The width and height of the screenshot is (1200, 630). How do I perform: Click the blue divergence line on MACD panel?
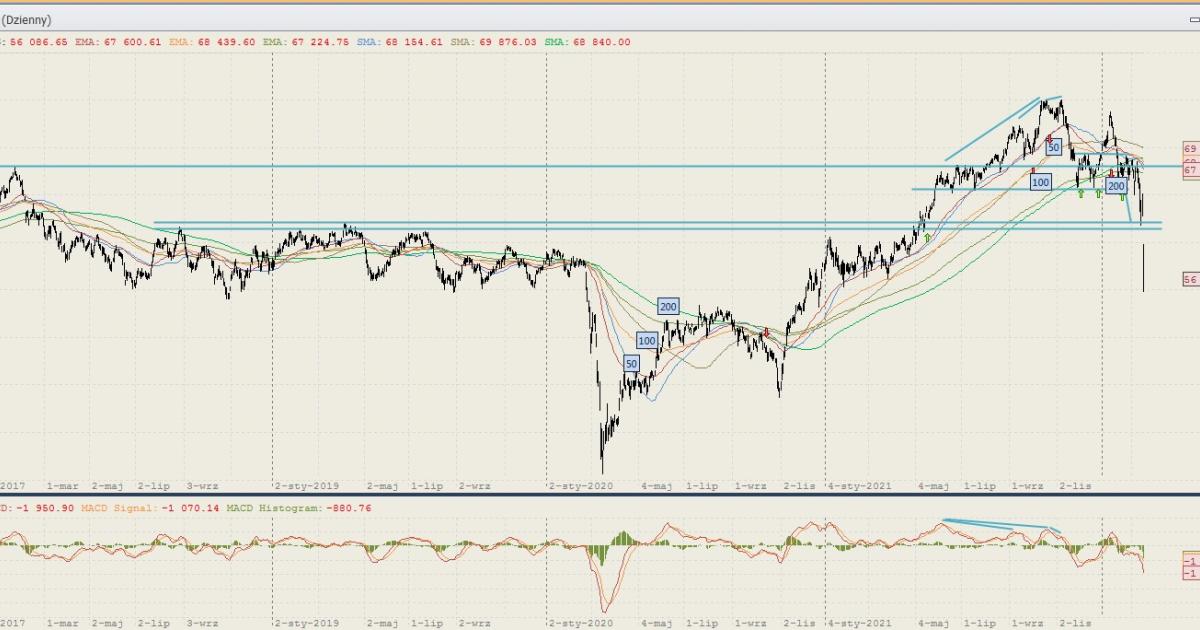[1000, 524]
